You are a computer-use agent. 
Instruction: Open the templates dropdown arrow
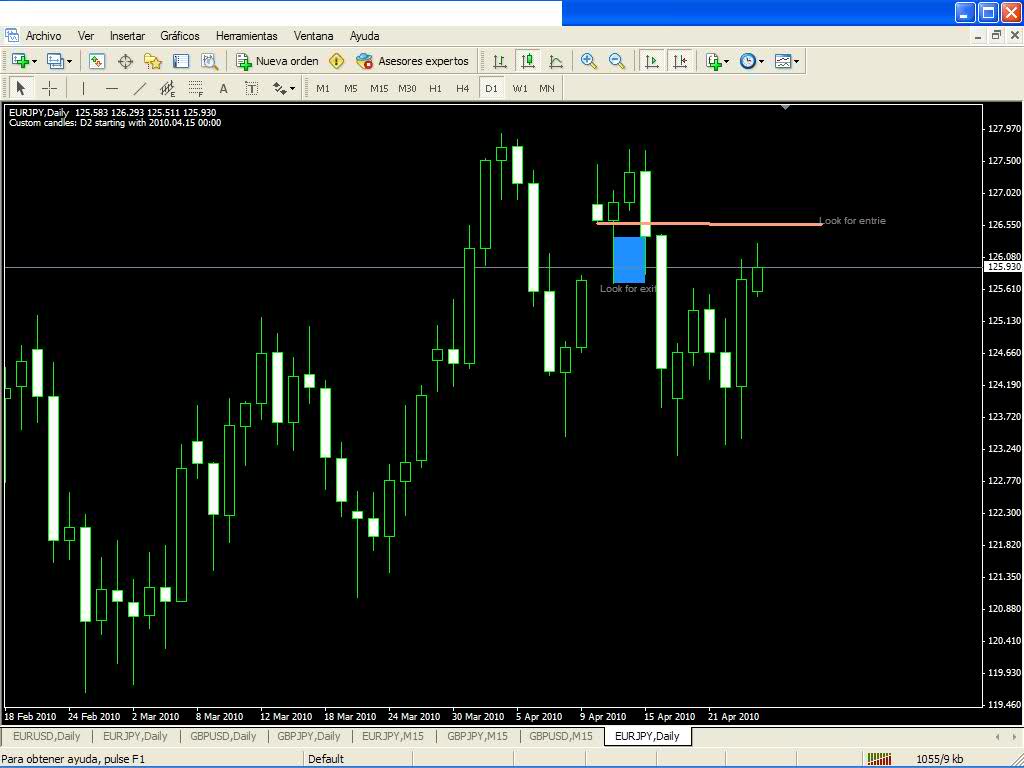796,62
